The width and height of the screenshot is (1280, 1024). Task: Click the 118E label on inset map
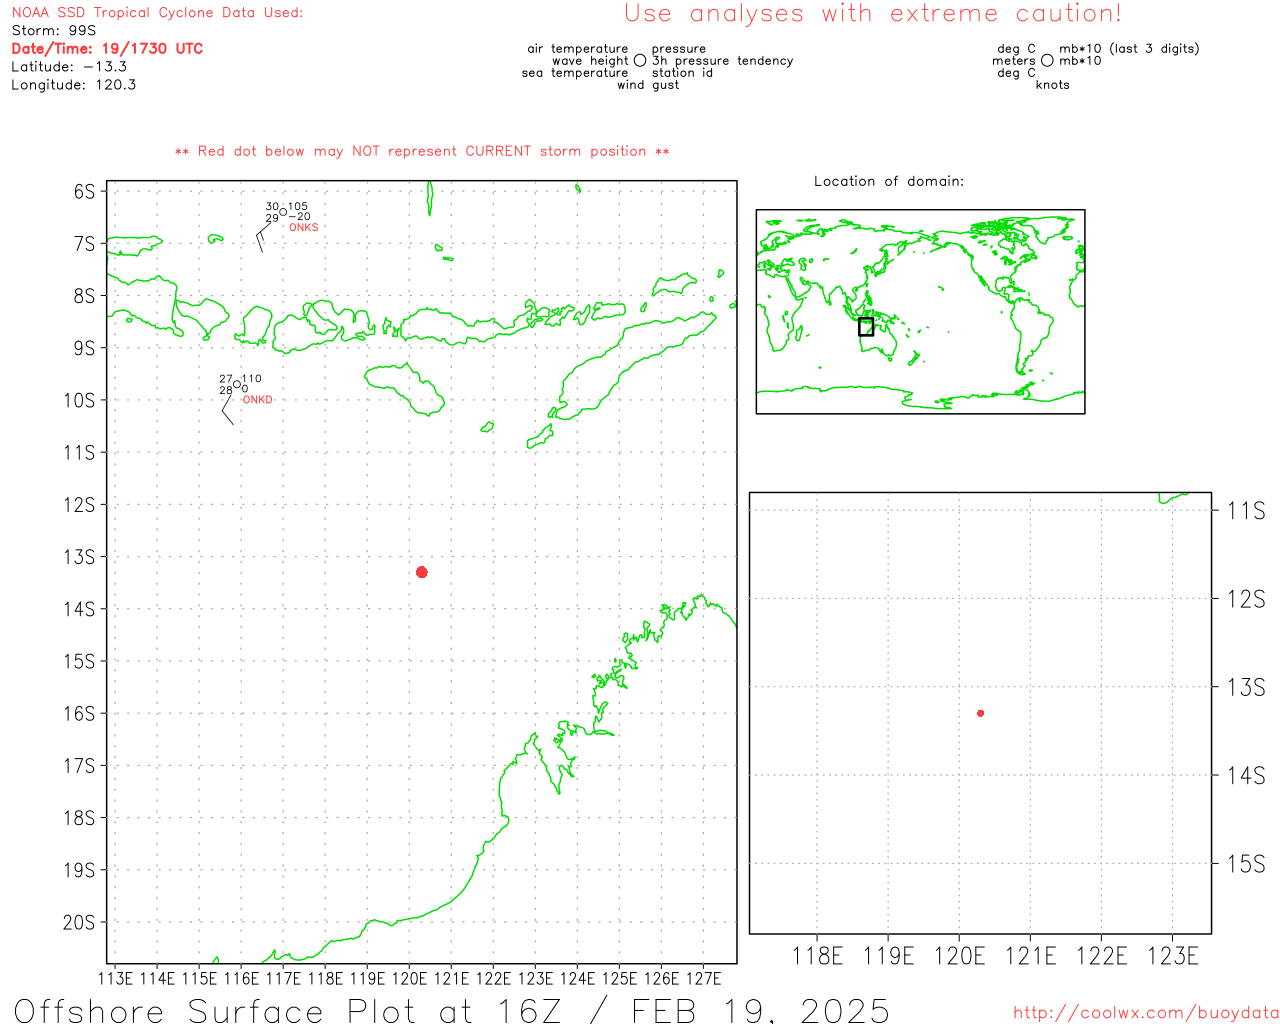tap(817, 957)
